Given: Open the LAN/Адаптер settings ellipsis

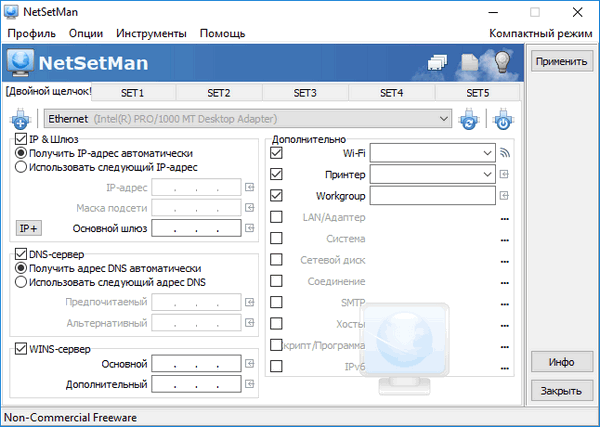Looking at the screenshot, I should [x=505, y=219].
